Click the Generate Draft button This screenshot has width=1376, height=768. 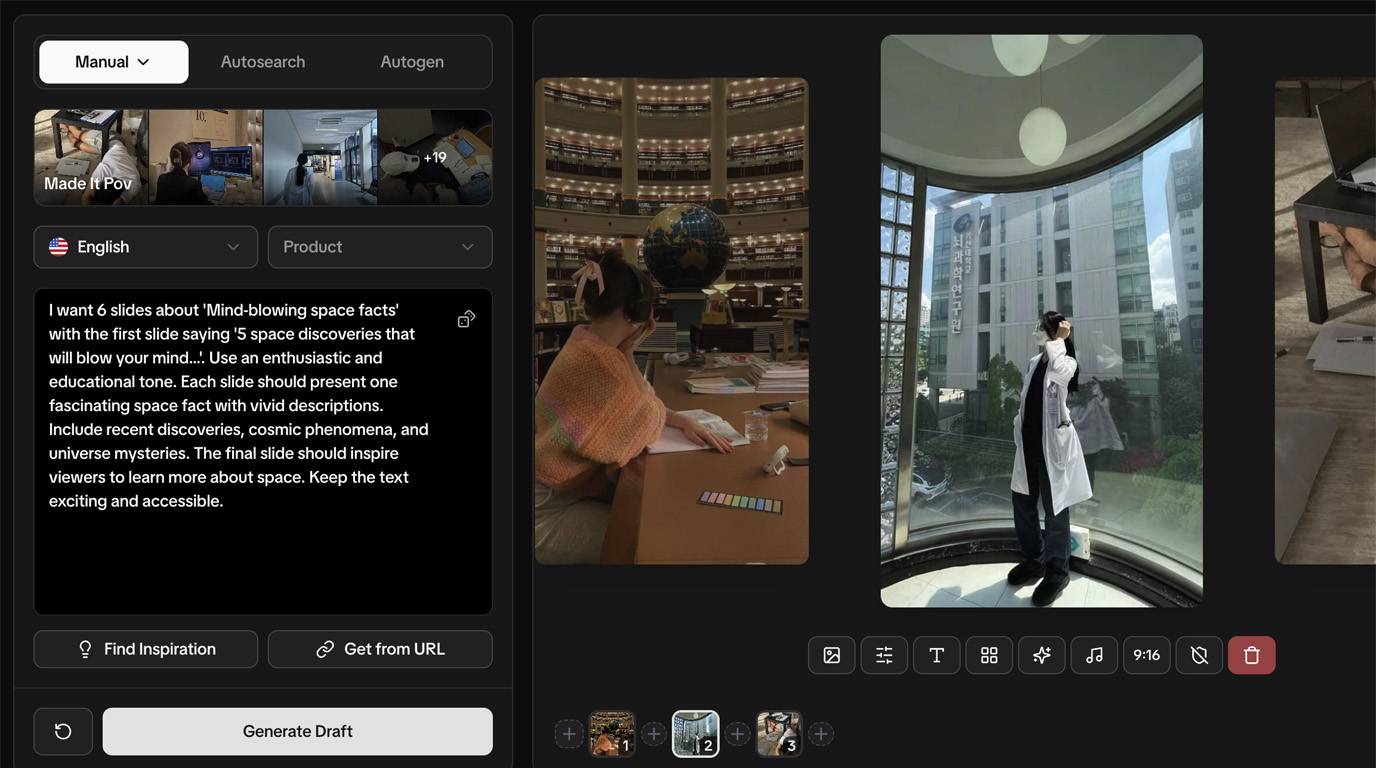pyautogui.click(x=297, y=731)
